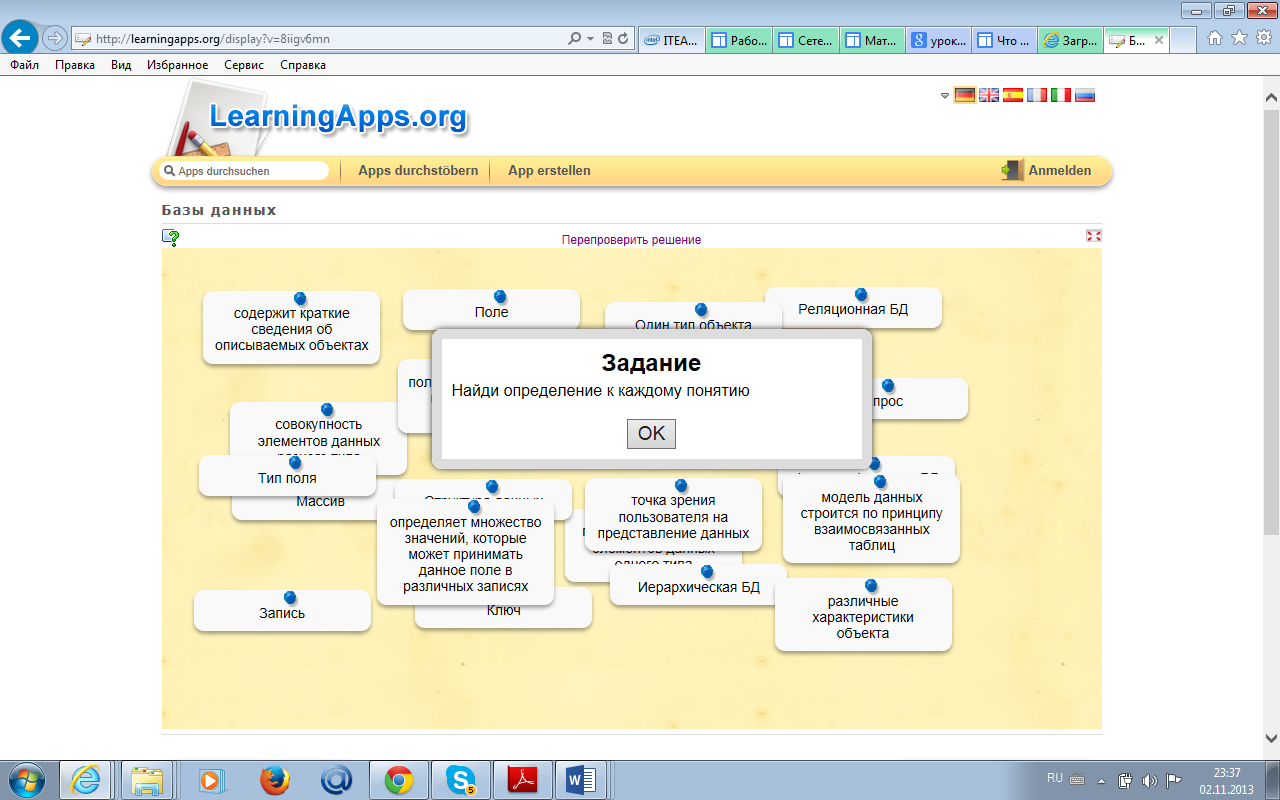Screen dimensions: 1280x800
Task: Open the Вид menu
Action: coord(121,65)
